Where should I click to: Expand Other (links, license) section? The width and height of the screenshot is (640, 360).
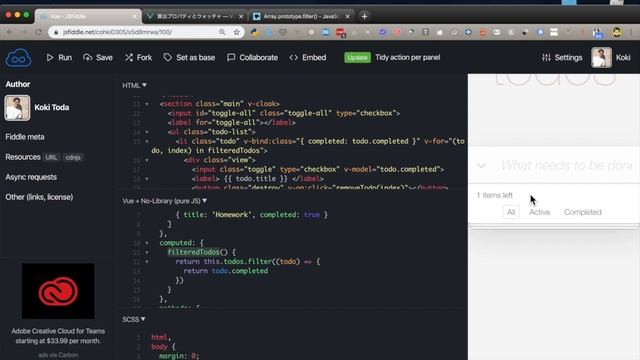[x=39, y=197]
